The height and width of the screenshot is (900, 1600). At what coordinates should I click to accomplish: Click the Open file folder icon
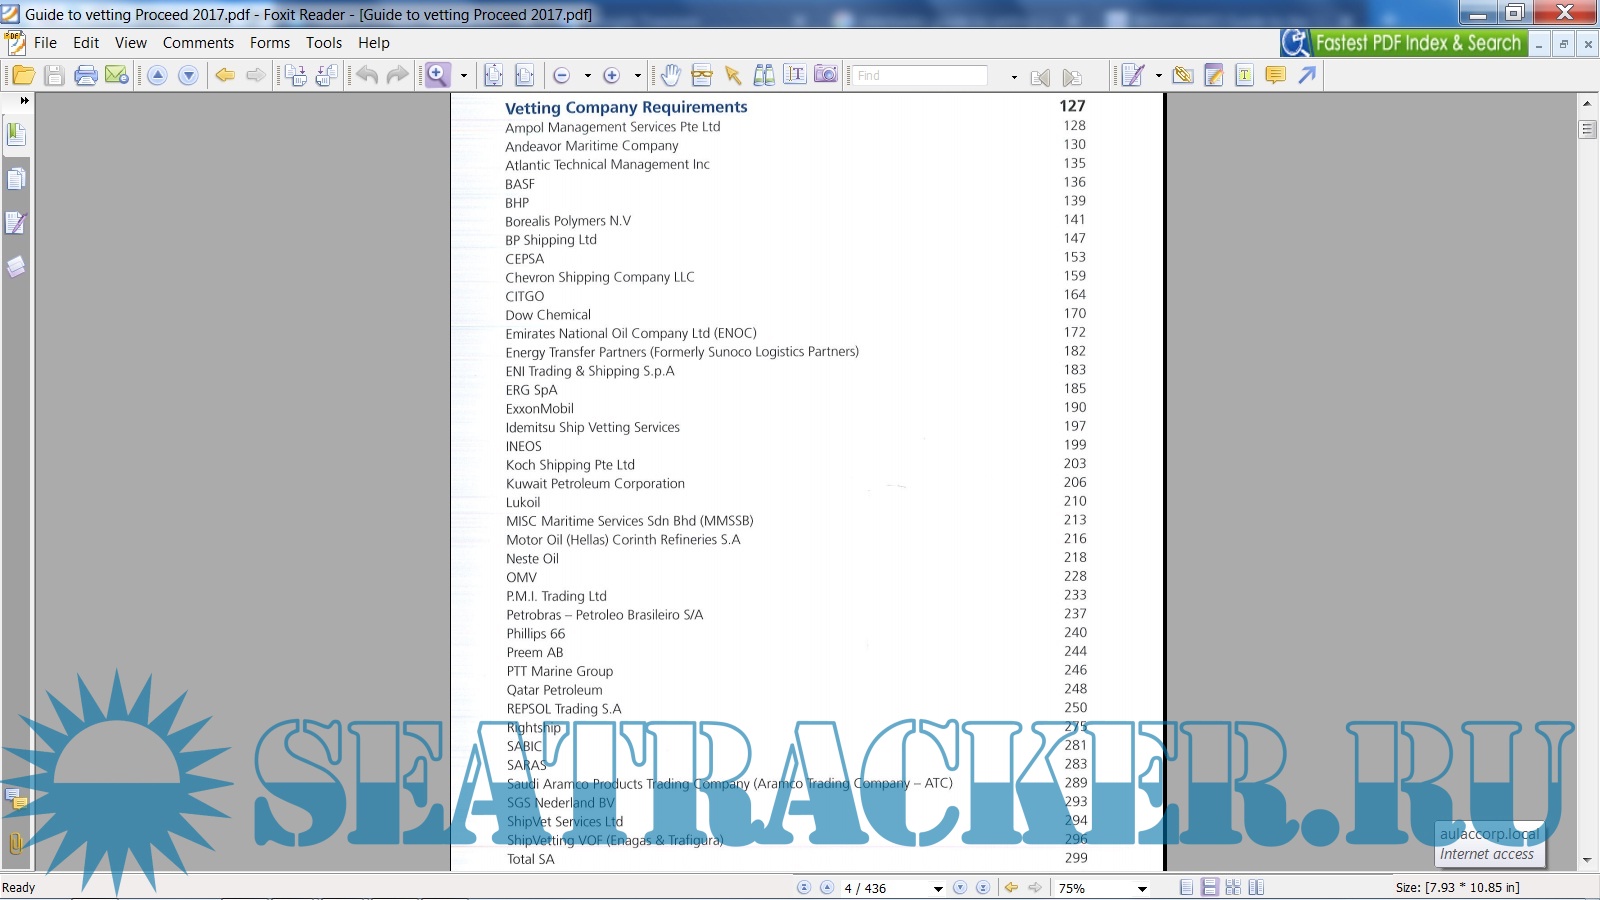coord(23,76)
